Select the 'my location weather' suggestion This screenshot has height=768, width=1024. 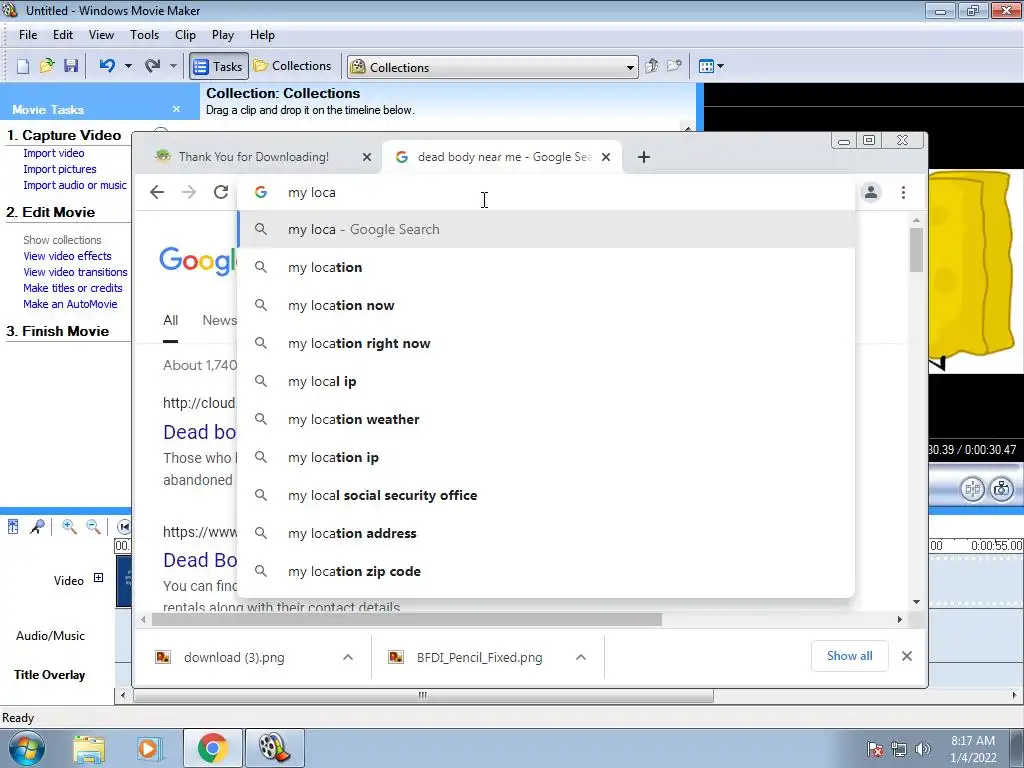546,419
